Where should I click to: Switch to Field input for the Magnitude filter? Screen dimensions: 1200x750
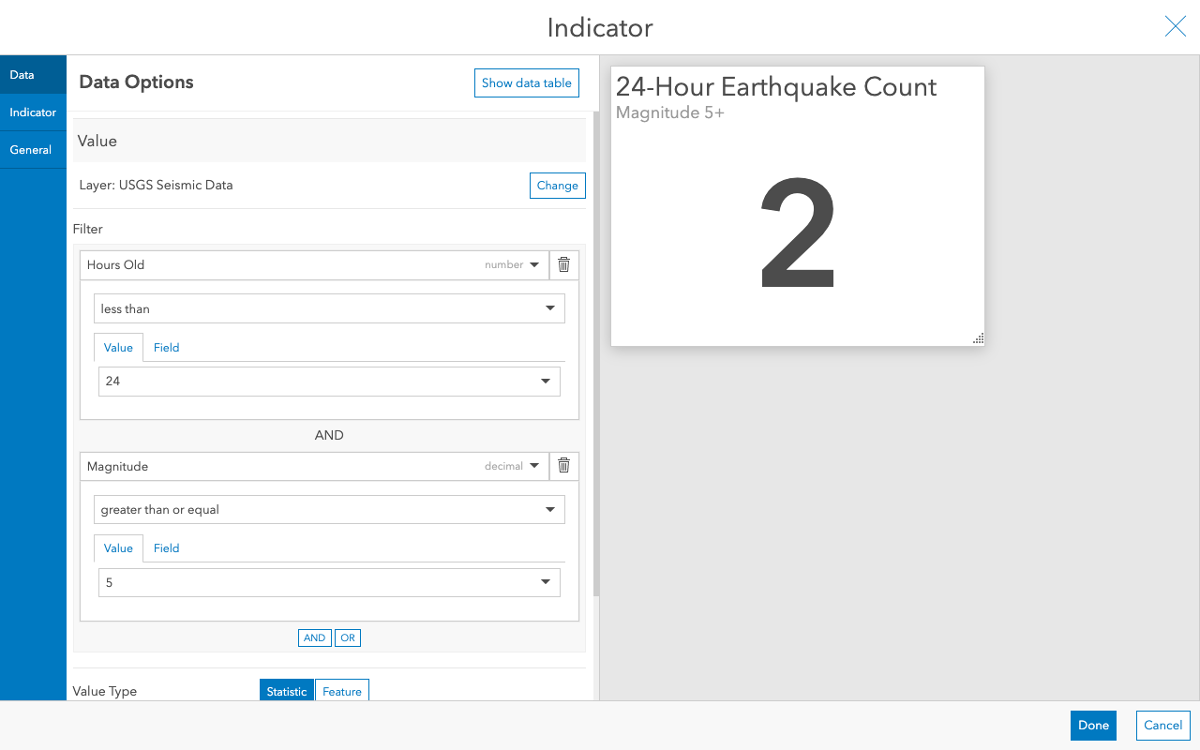[166, 548]
